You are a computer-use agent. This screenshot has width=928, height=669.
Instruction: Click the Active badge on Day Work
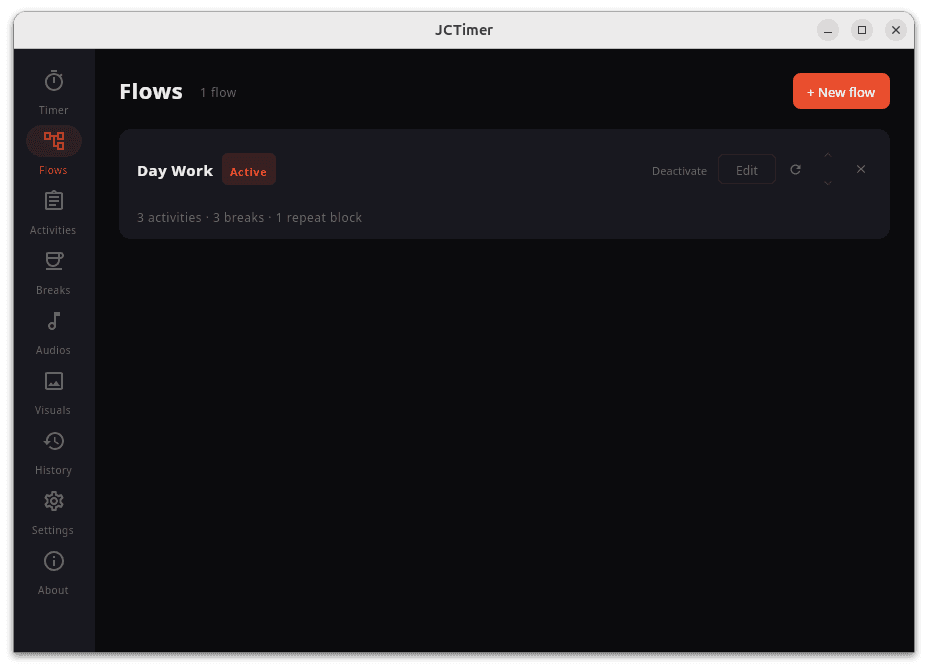coord(249,171)
